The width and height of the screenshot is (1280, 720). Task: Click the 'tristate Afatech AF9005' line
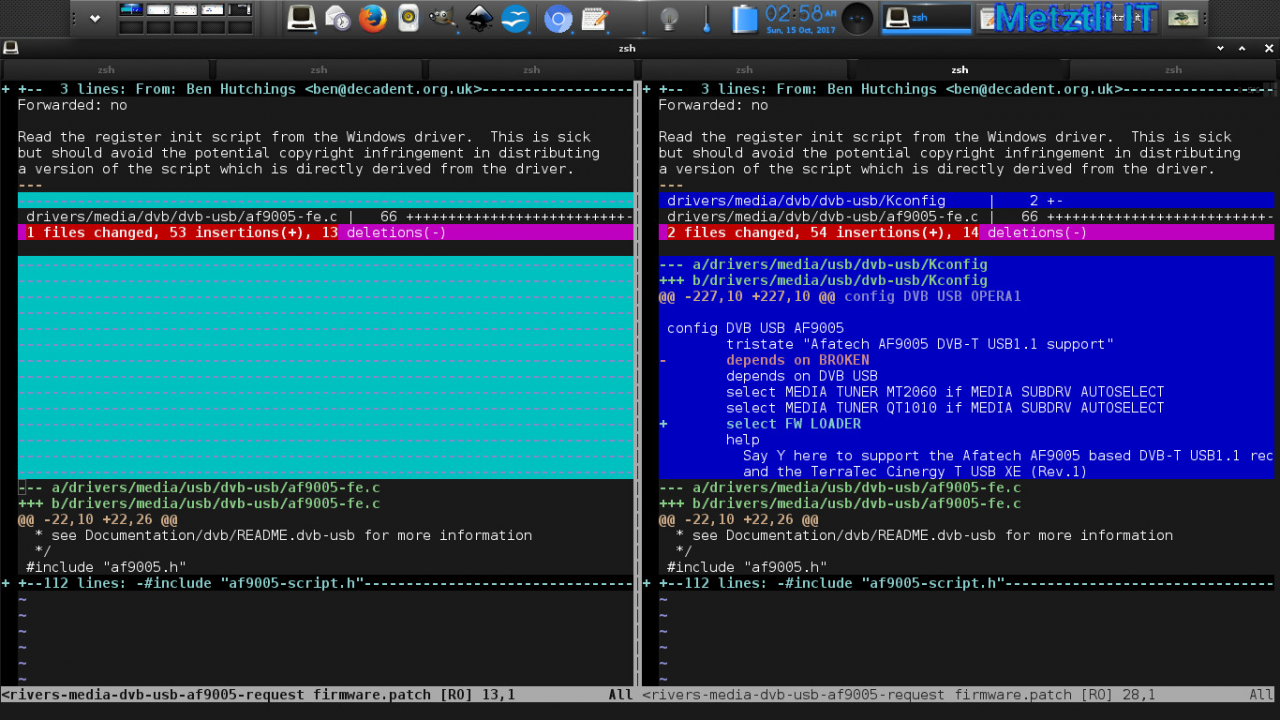(x=920, y=344)
